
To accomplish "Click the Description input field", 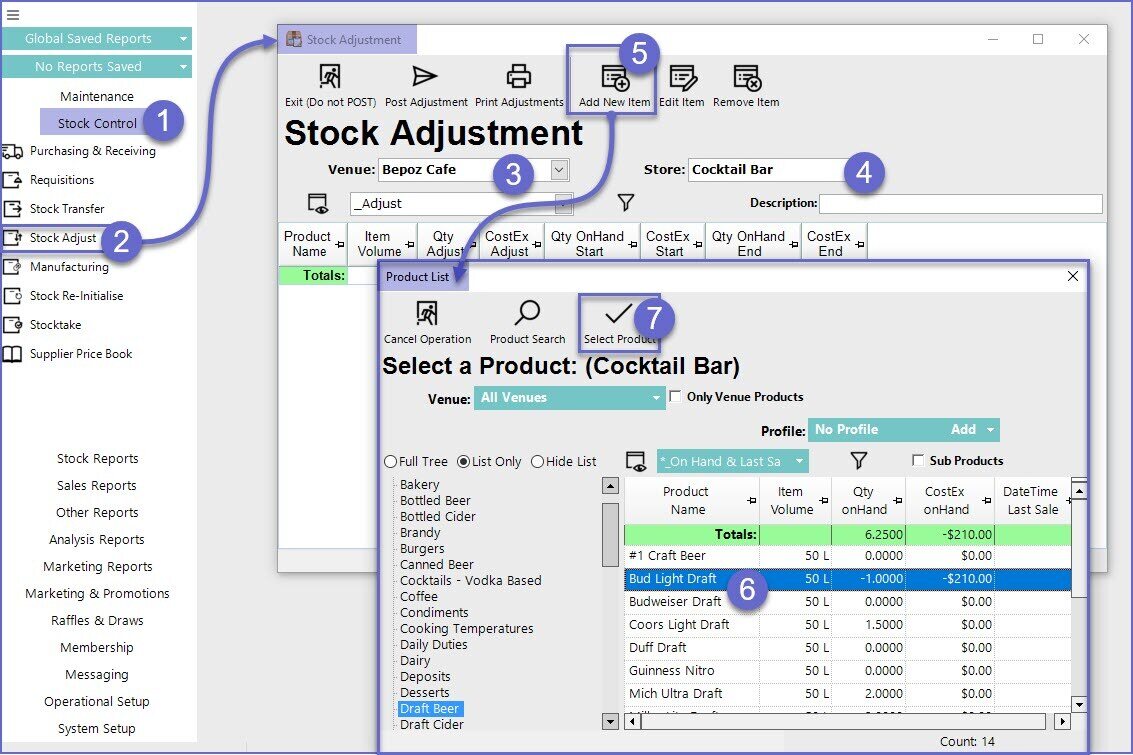I will tap(960, 204).
